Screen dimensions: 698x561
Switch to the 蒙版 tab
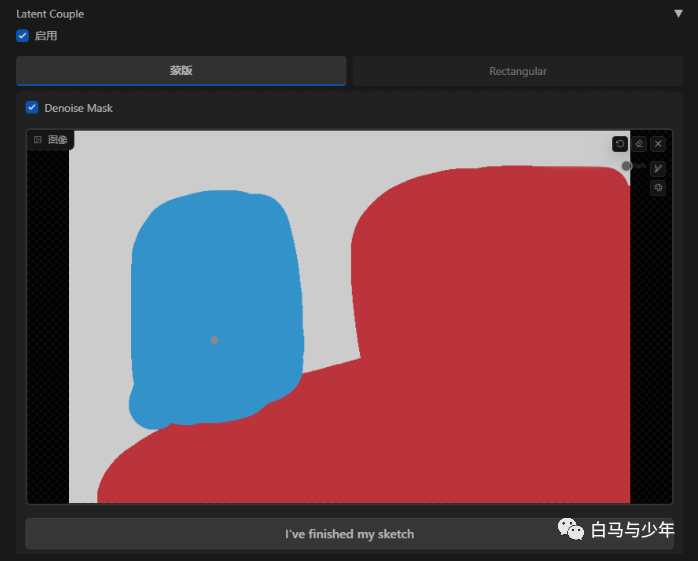click(x=181, y=71)
